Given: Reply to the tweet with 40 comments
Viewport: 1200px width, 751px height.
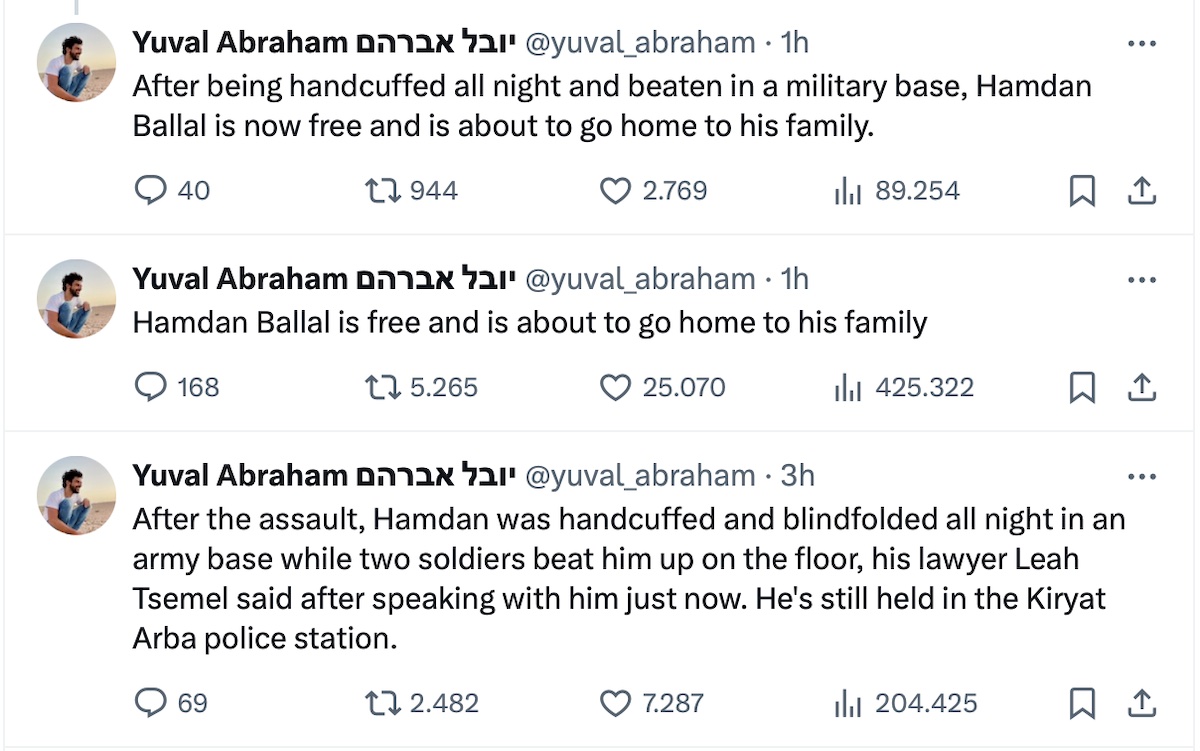Looking at the screenshot, I should coord(150,190).
